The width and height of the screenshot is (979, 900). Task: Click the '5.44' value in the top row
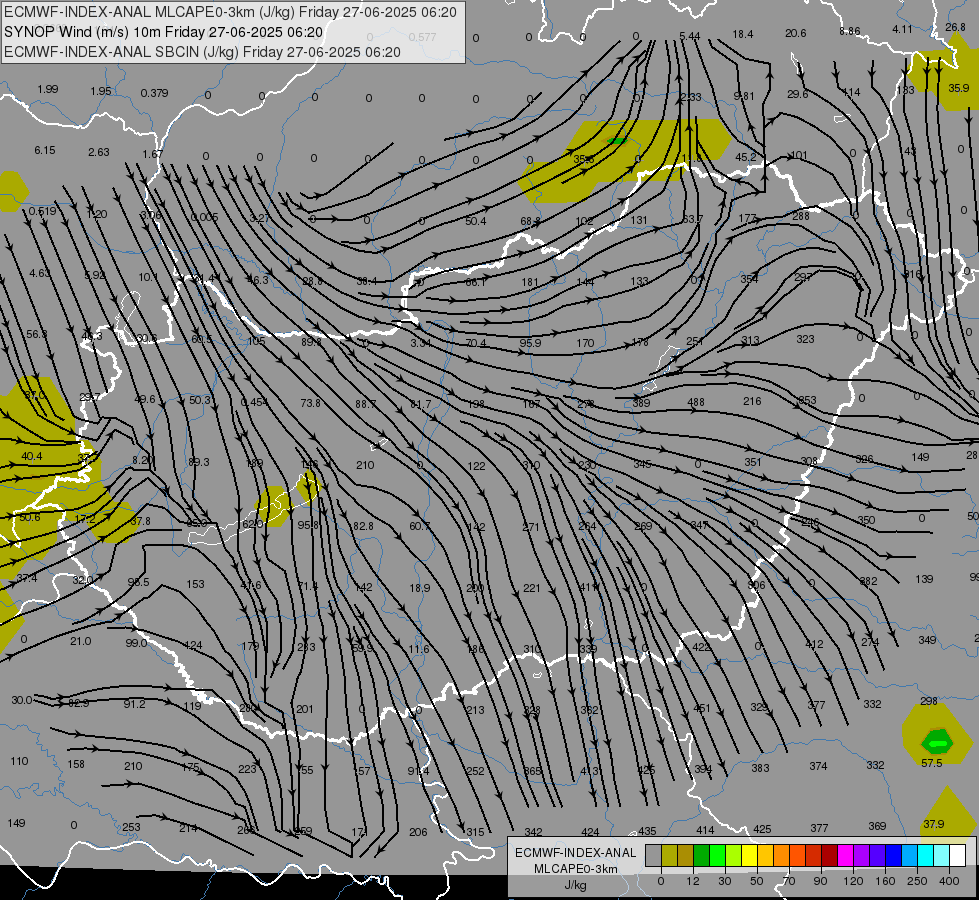click(x=689, y=36)
